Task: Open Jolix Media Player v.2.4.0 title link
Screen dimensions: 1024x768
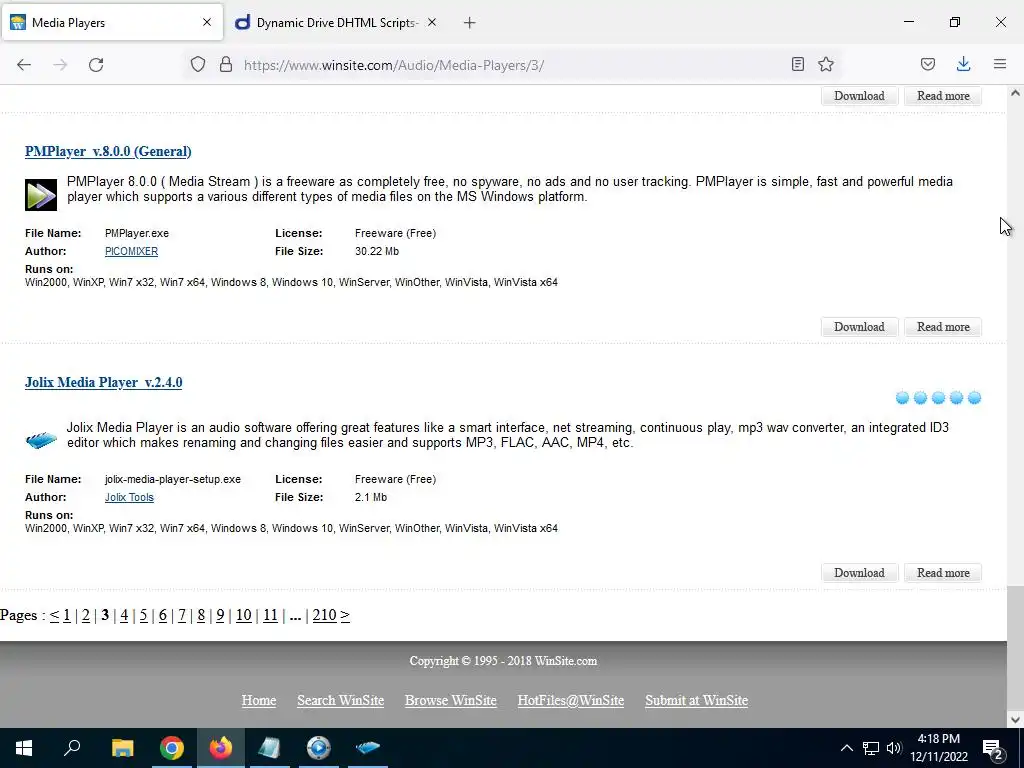Action: (x=103, y=383)
